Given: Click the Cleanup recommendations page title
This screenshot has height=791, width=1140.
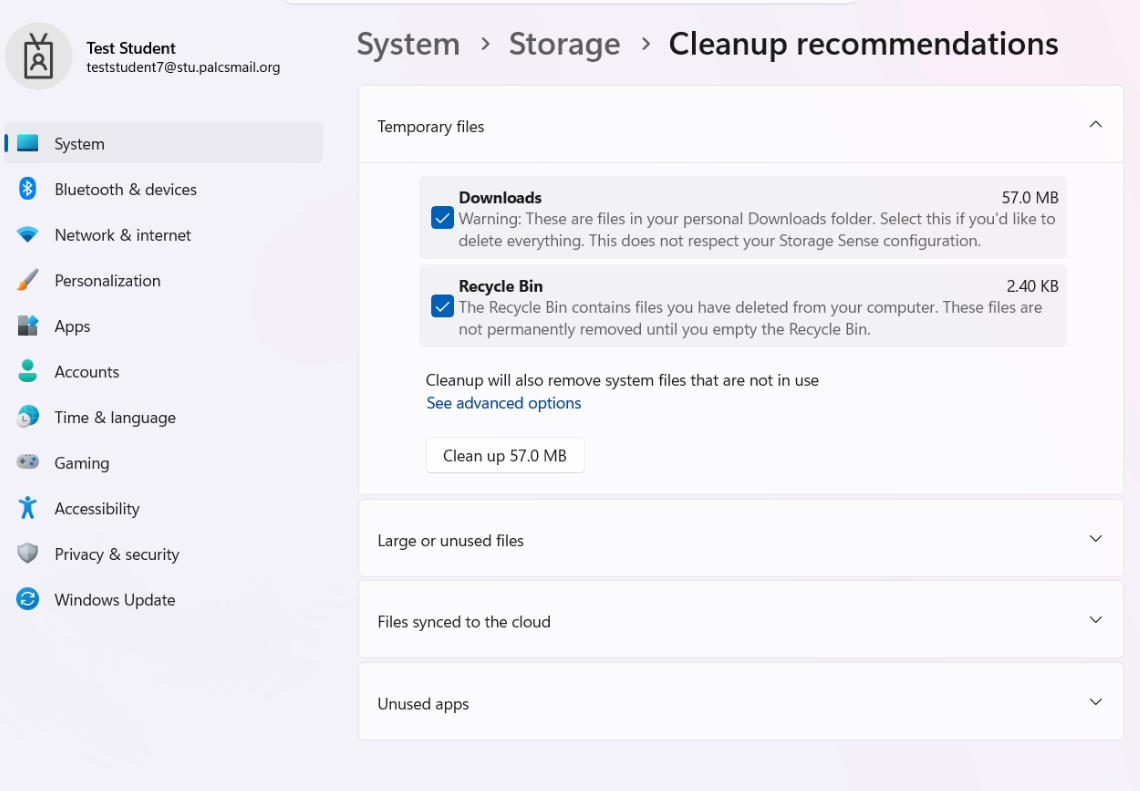Looking at the screenshot, I should pyautogui.click(x=863, y=44).
